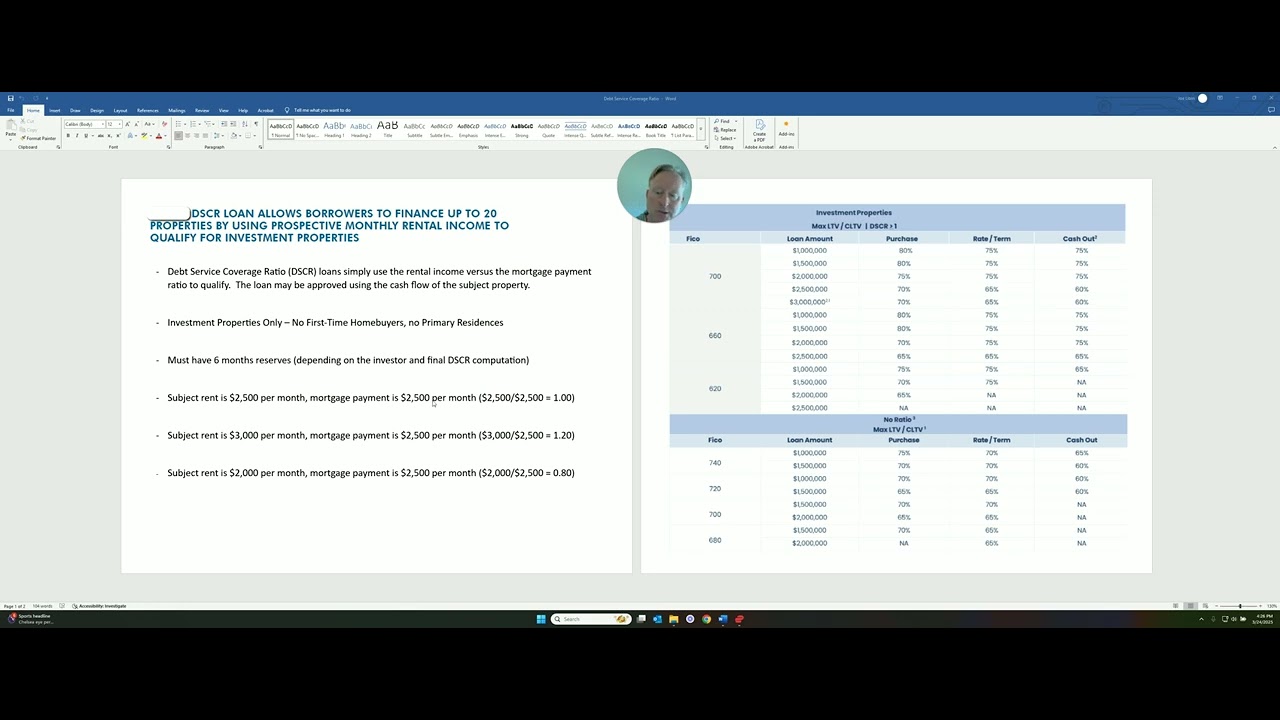Click the text 'Investment Properties Only'
The width and height of the screenshot is (1280, 720).
(225, 323)
